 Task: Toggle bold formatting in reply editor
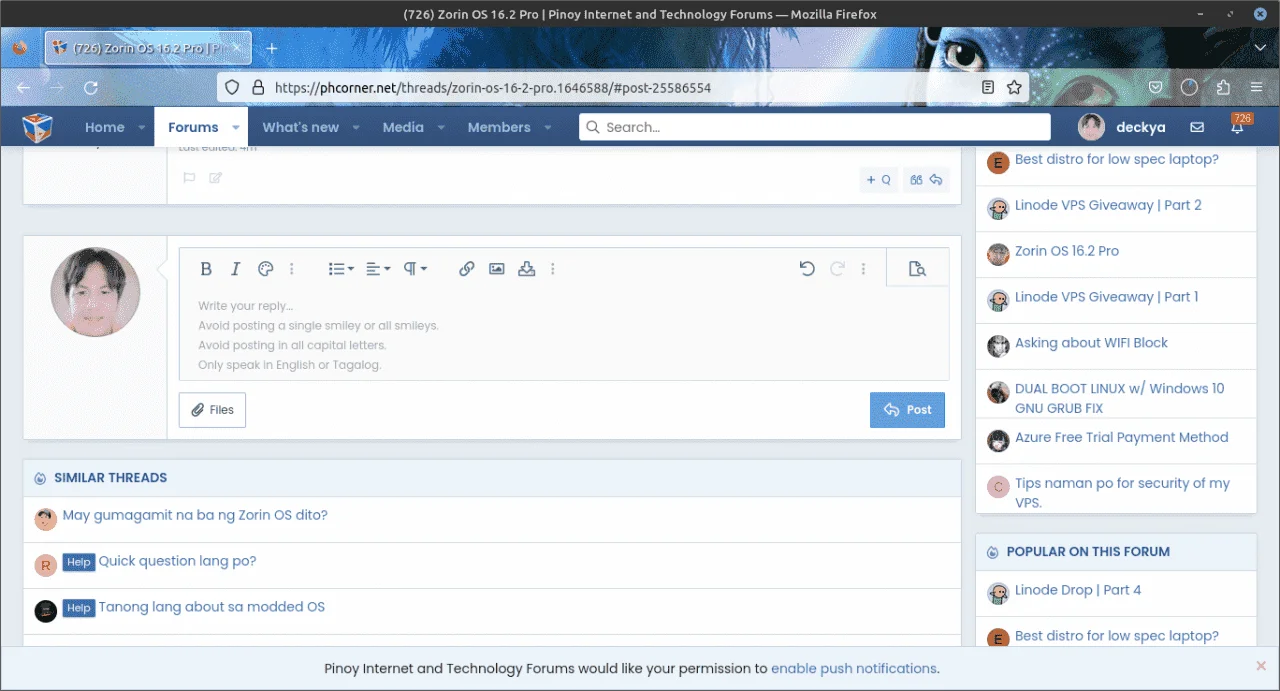pyautogui.click(x=206, y=269)
